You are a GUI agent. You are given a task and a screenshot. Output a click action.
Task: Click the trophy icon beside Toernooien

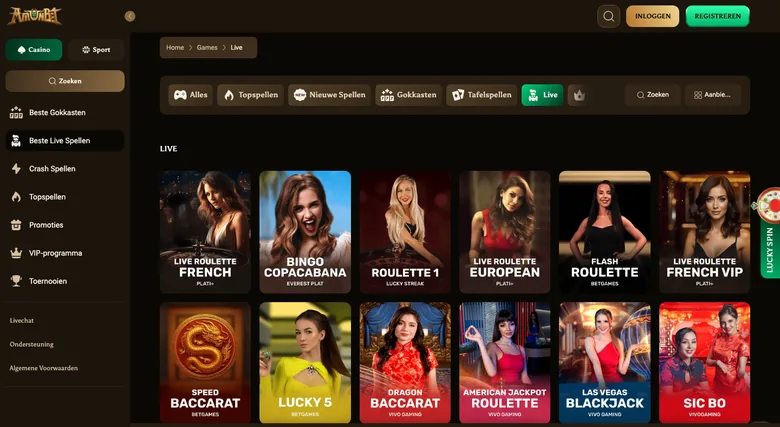click(x=16, y=281)
